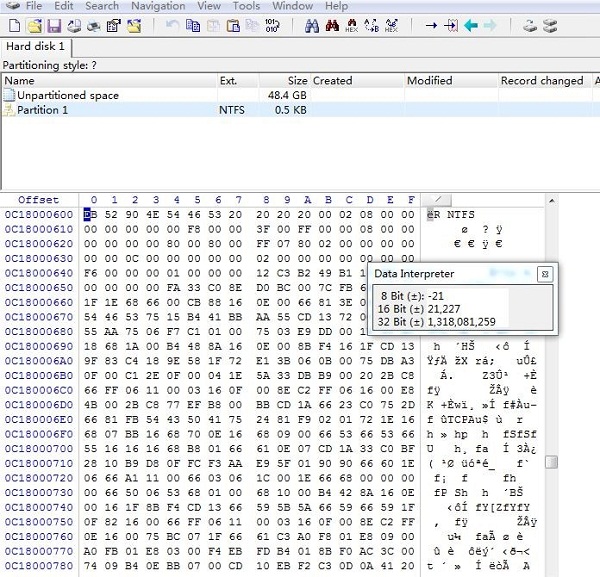Click the red binoculars Find Hex icon
The width and height of the screenshot is (600, 577).
click(x=332, y=26)
